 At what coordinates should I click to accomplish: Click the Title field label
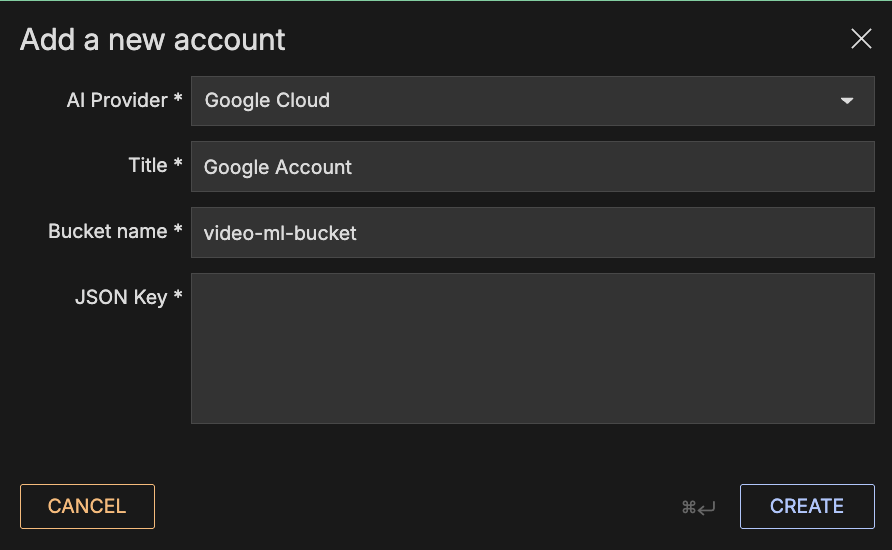click(148, 166)
